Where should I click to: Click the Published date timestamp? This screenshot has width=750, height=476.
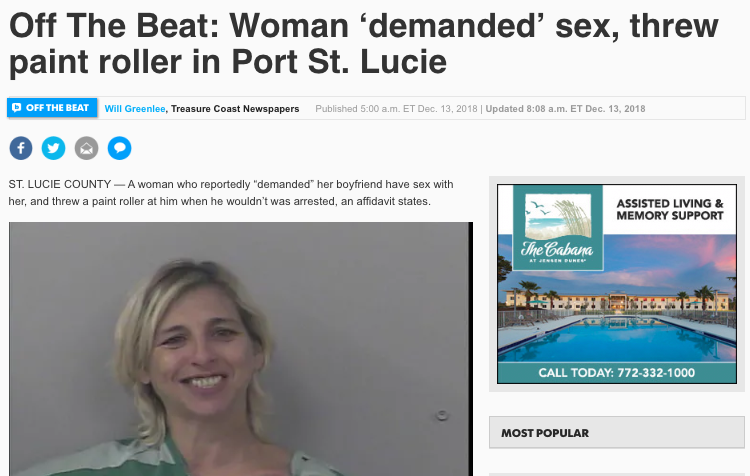(396, 109)
